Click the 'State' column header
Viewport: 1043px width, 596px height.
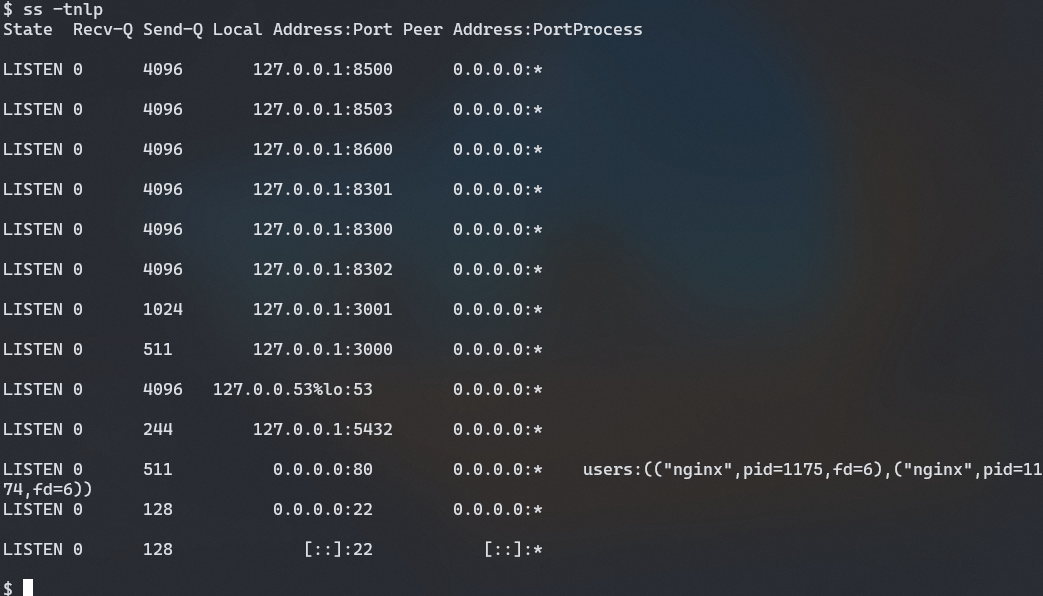[x=27, y=29]
